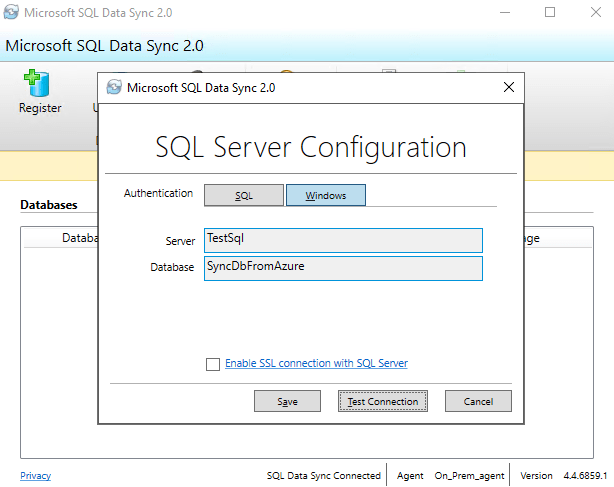Click the Save button

tap(287, 401)
